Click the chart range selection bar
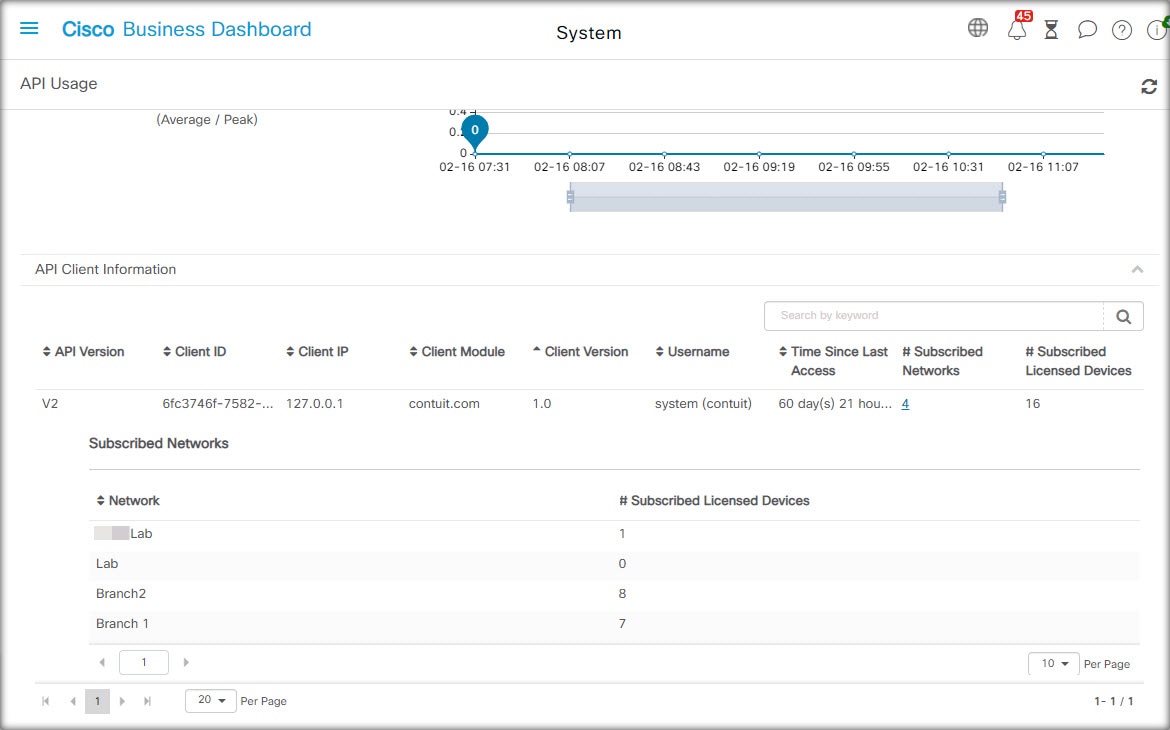 (x=786, y=197)
